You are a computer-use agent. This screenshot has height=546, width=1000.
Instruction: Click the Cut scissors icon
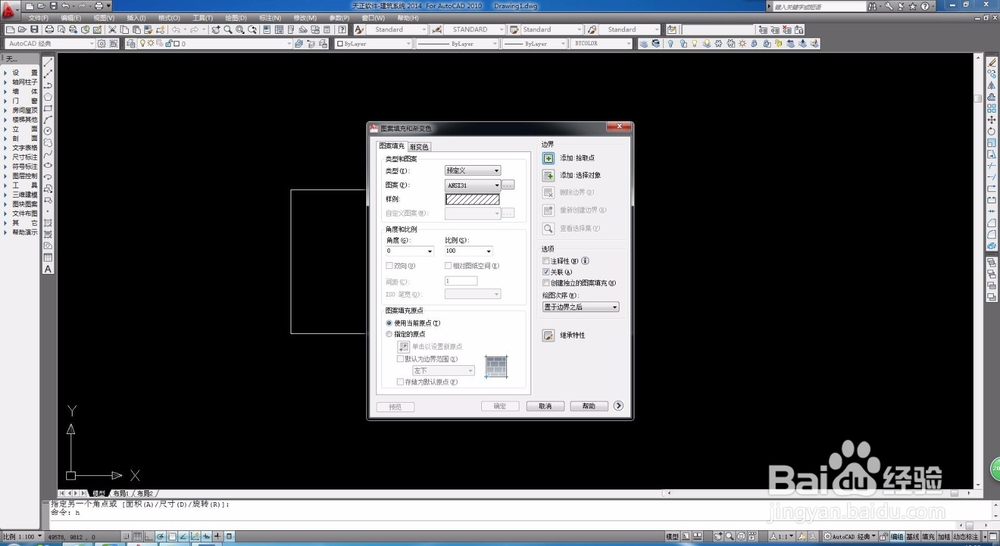click(112, 29)
